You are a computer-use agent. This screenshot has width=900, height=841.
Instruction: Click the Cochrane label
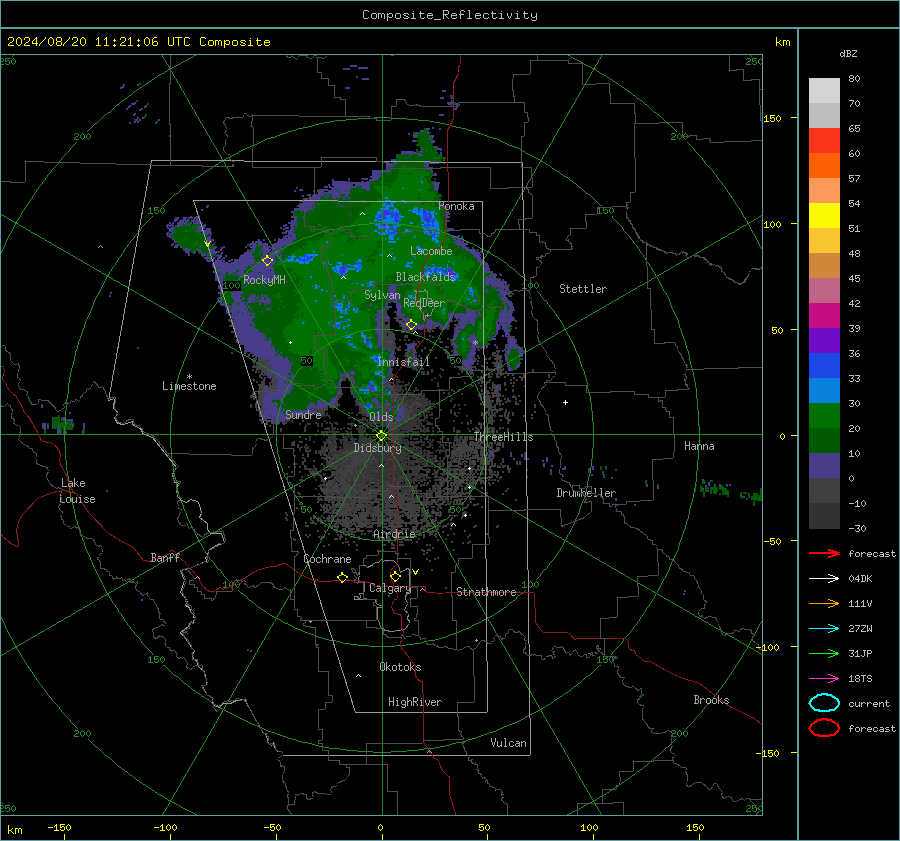(x=327, y=559)
